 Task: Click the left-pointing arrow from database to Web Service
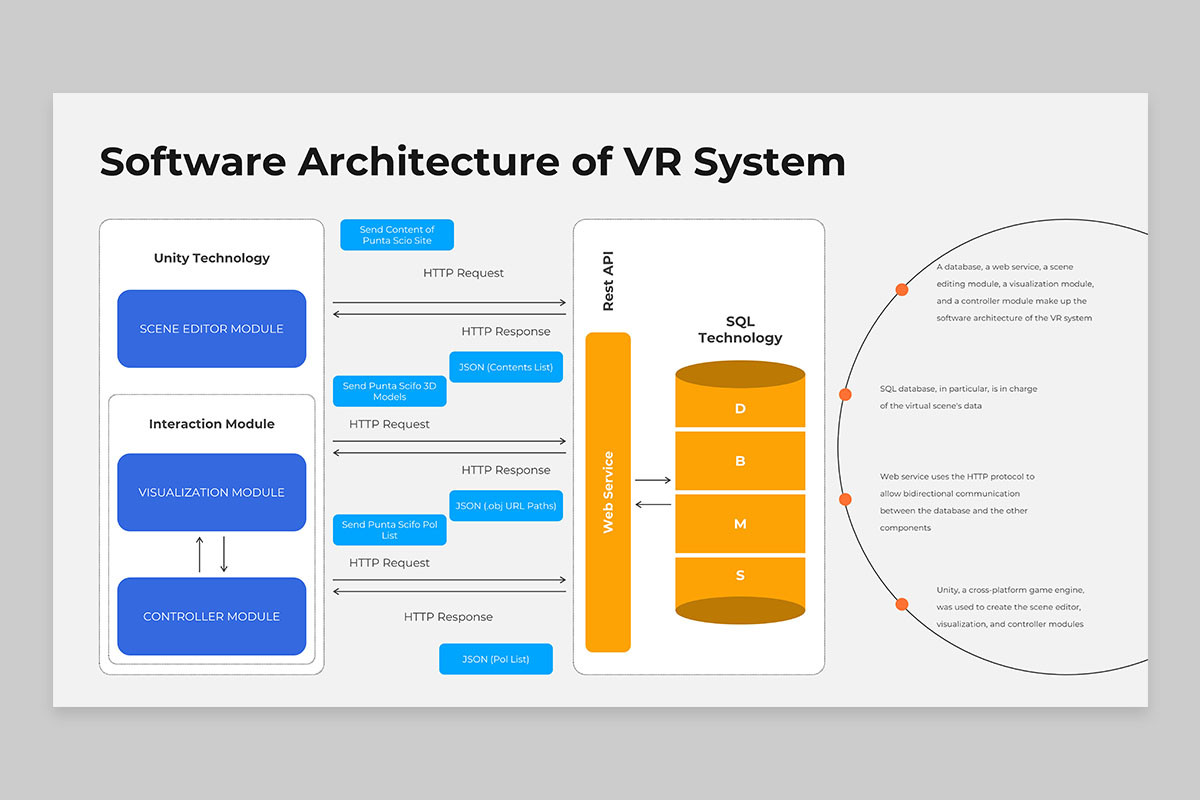pyautogui.click(x=653, y=504)
